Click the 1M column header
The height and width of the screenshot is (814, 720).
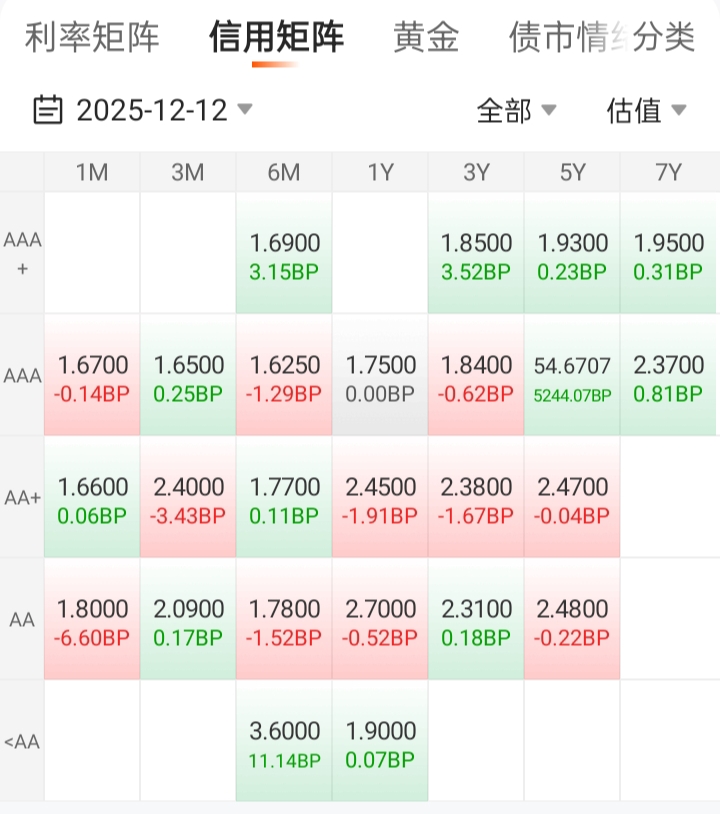[x=92, y=173]
